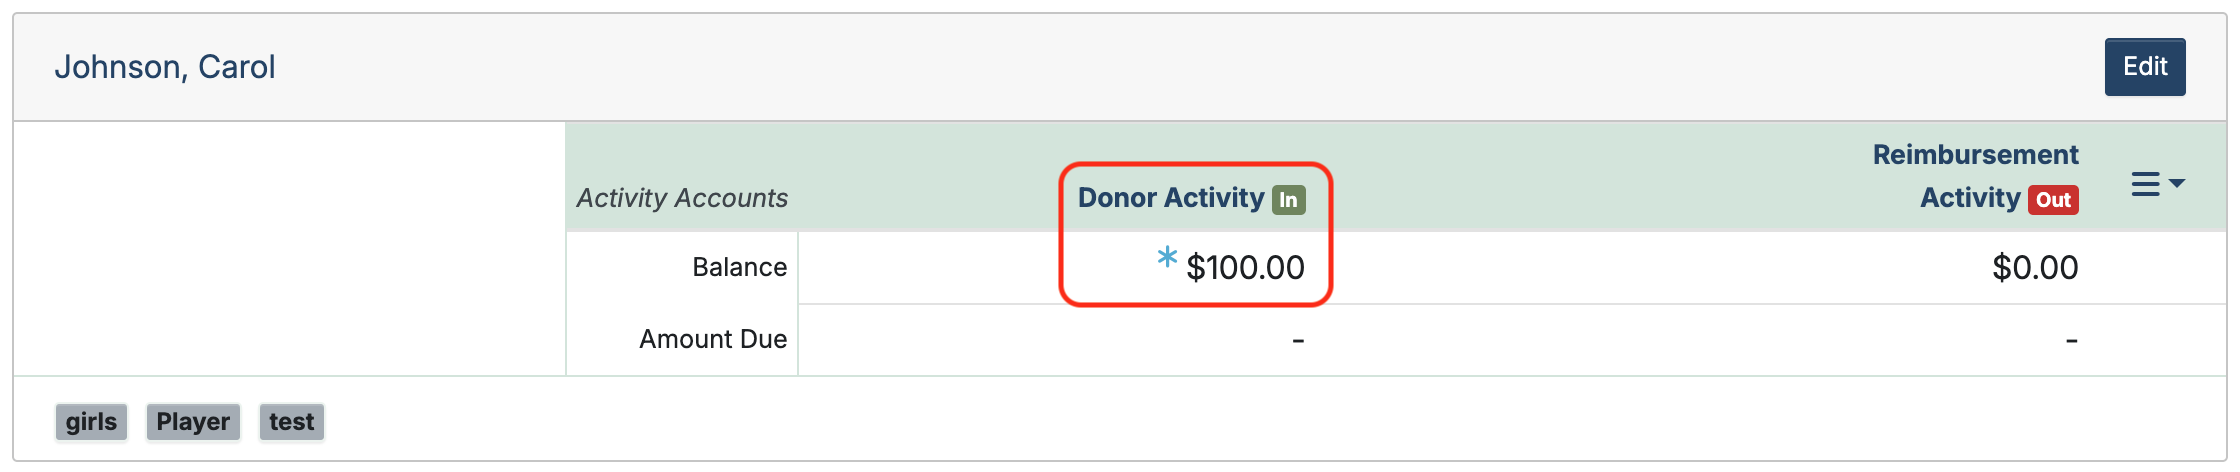Click the Balance row label
Screen dimensions: 2240x472
tap(739, 268)
